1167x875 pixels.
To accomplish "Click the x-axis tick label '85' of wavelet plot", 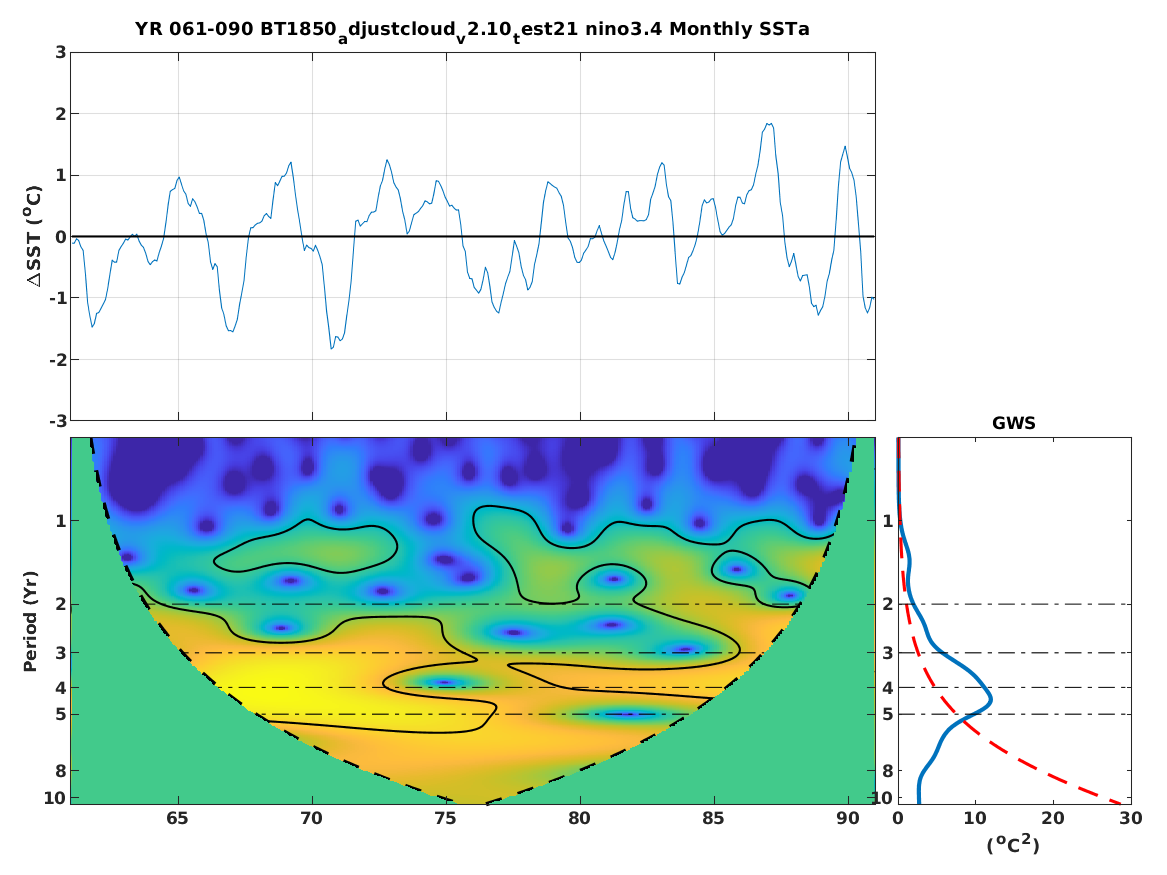I will tap(713, 818).
